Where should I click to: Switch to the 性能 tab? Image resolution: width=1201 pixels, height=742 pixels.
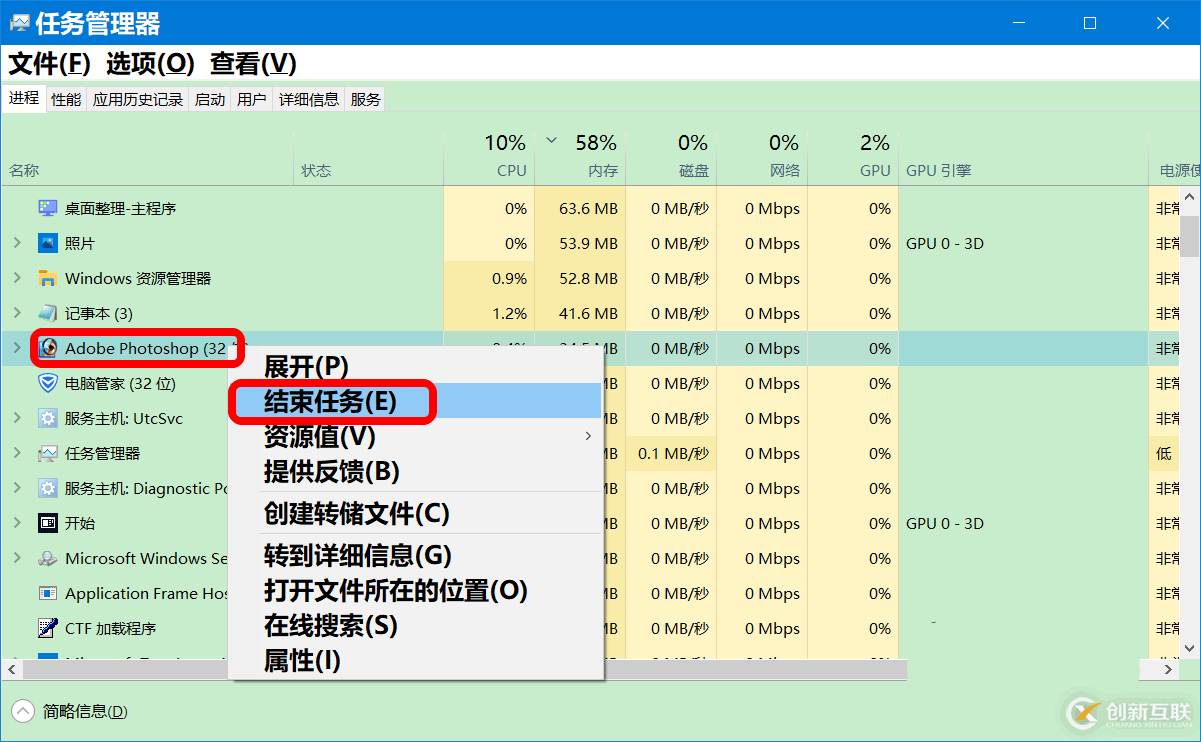pyautogui.click(x=65, y=98)
